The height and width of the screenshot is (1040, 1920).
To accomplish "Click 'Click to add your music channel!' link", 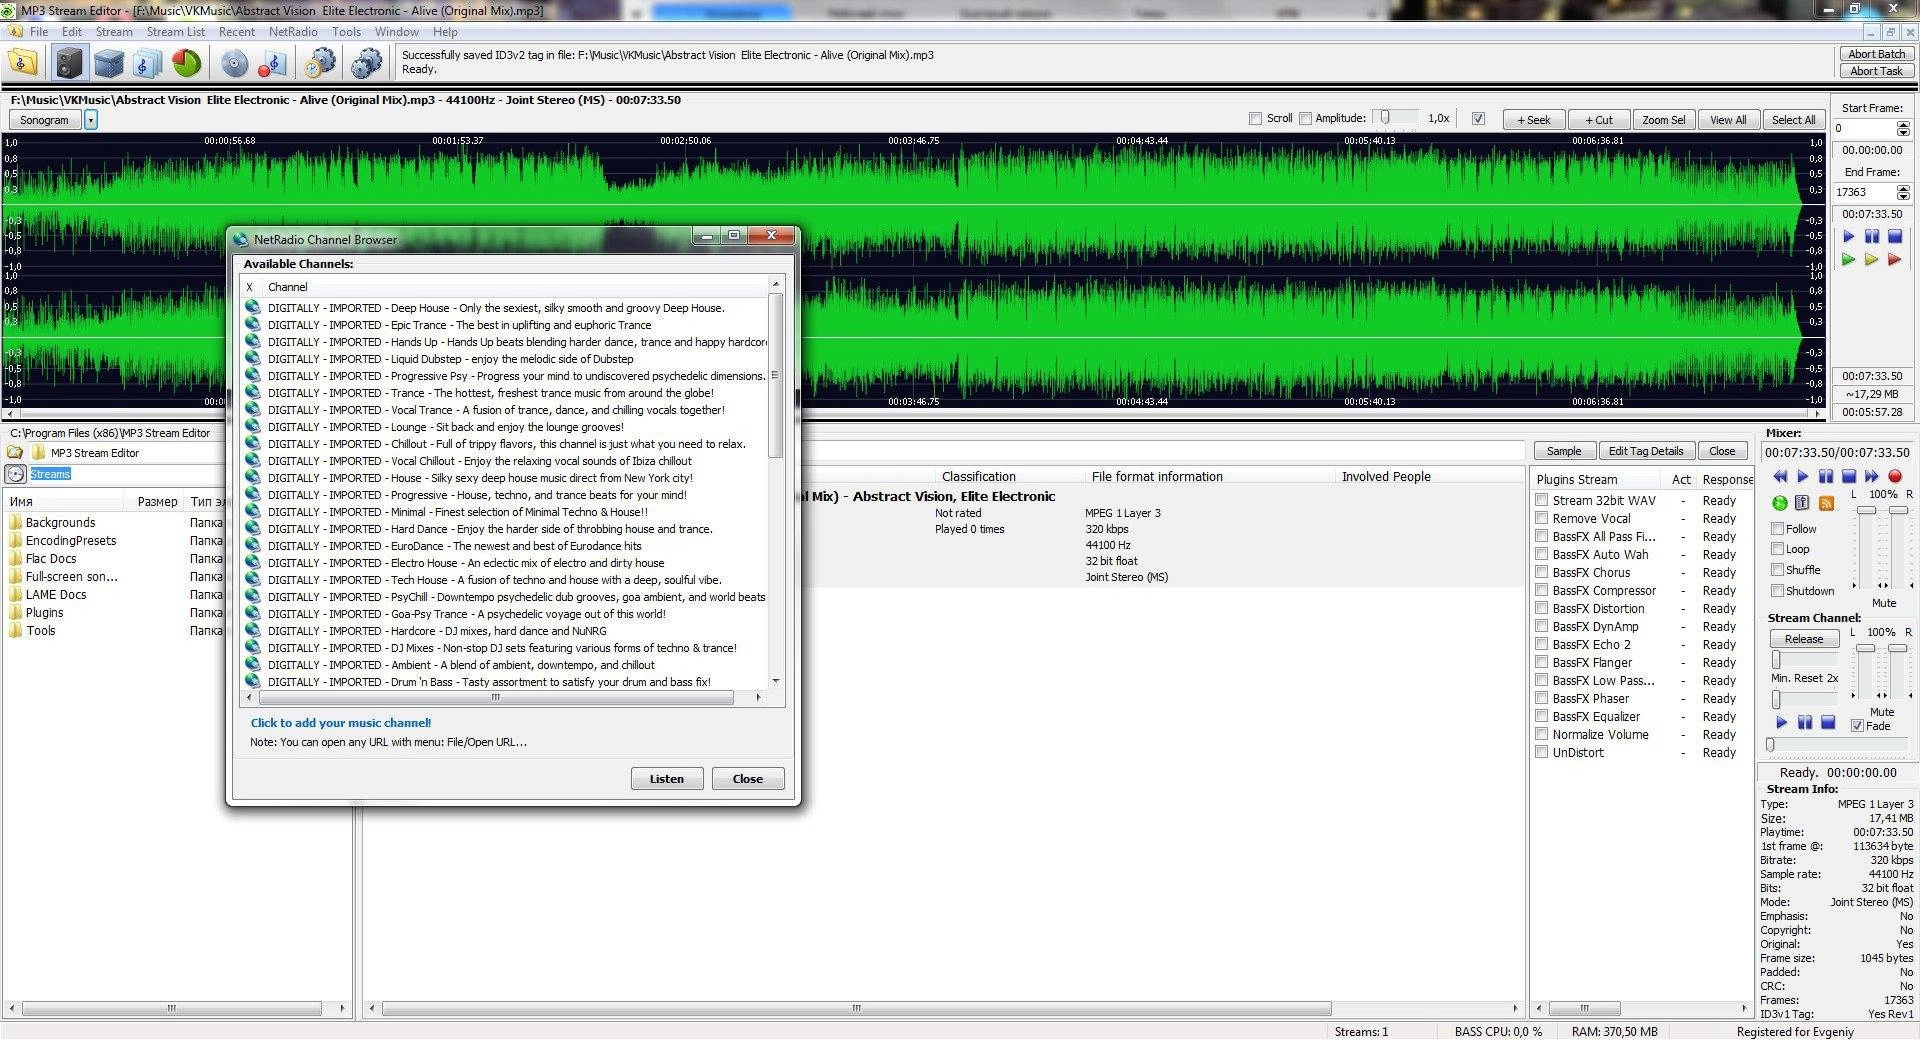I will pyautogui.click(x=341, y=723).
